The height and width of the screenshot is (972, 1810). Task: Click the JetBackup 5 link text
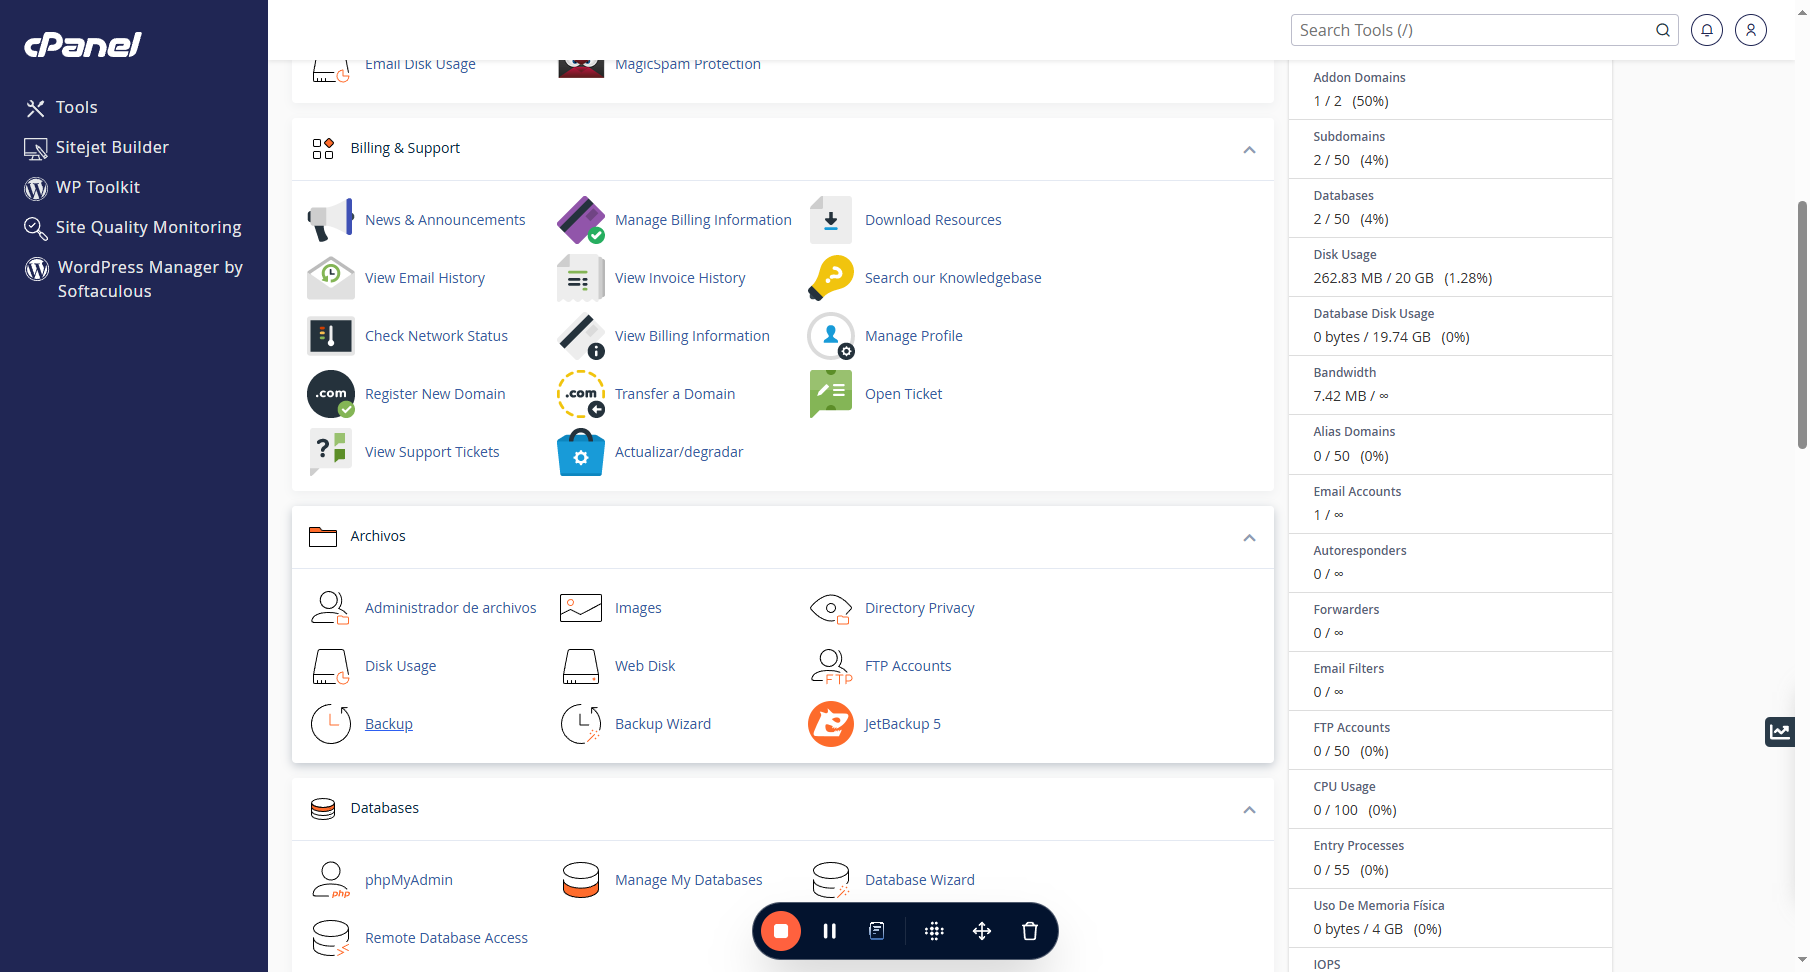pyautogui.click(x=903, y=724)
